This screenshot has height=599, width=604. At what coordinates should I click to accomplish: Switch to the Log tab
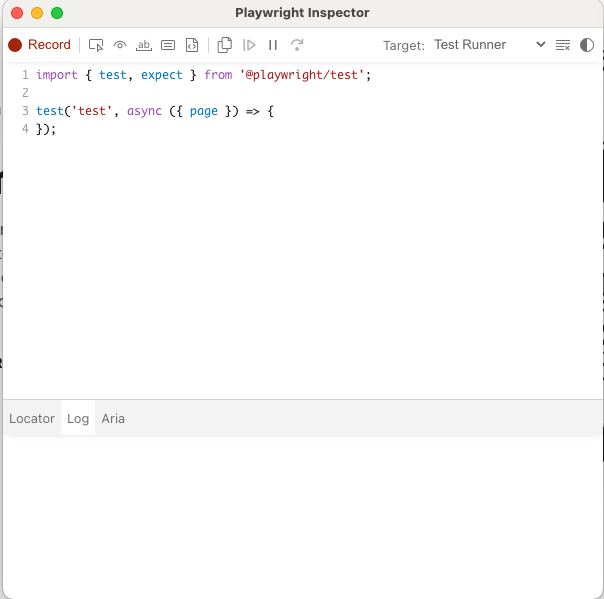tap(78, 419)
